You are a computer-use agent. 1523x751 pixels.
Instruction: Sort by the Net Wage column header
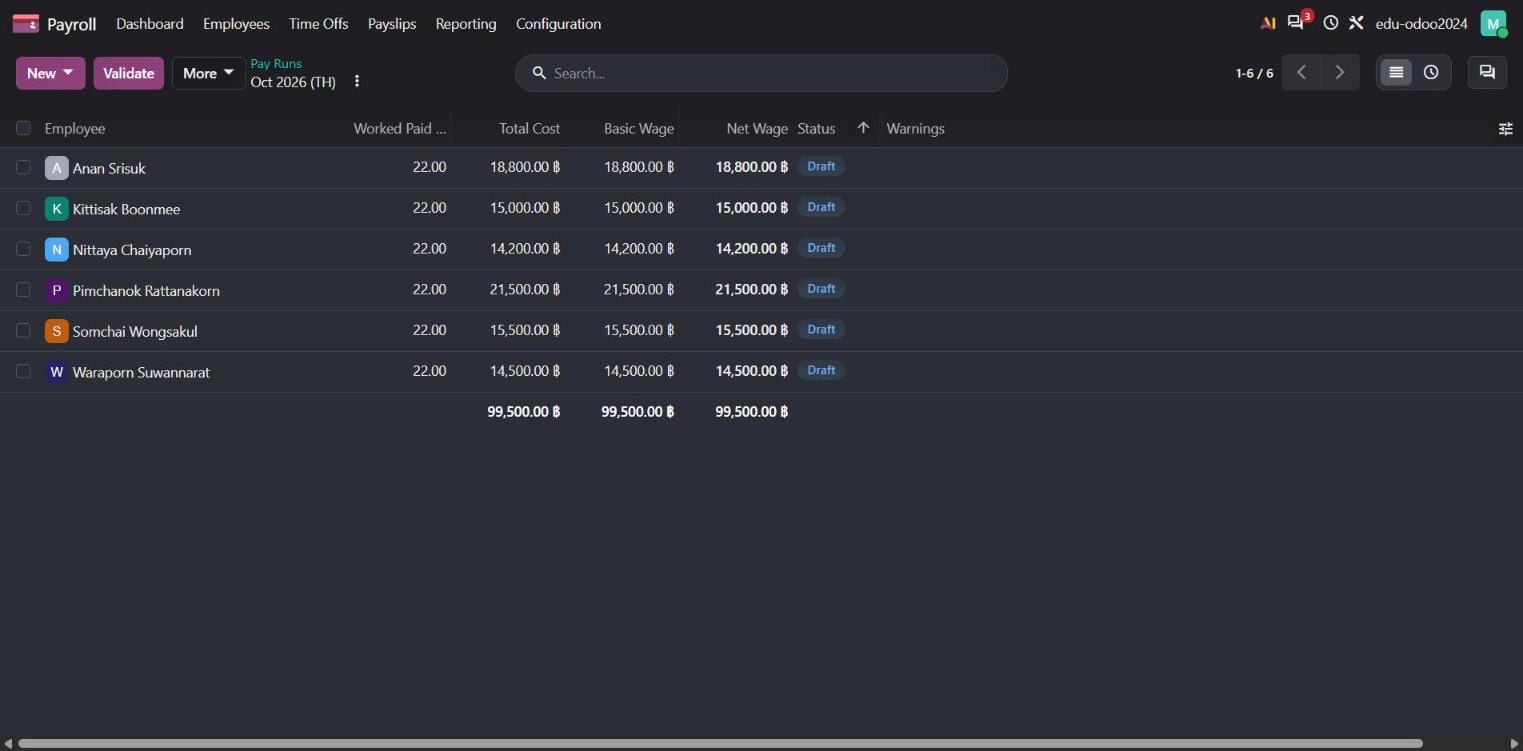pyautogui.click(x=757, y=128)
